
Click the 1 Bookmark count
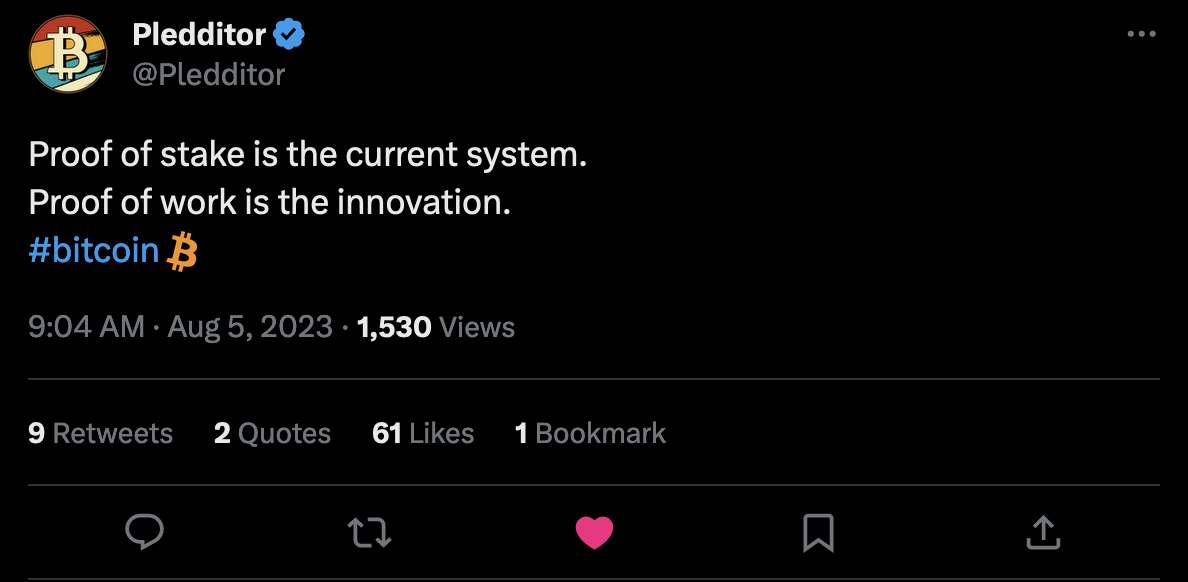point(590,433)
